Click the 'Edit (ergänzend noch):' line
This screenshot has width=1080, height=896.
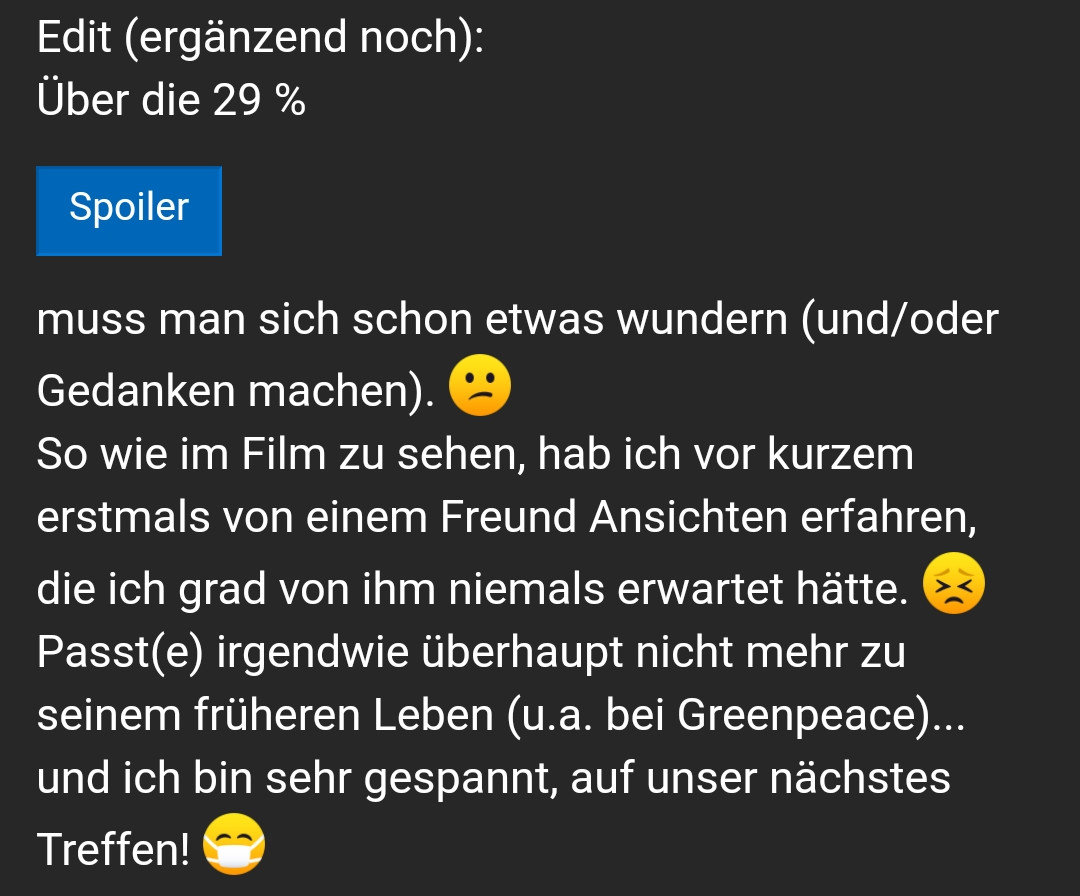point(260,37)
